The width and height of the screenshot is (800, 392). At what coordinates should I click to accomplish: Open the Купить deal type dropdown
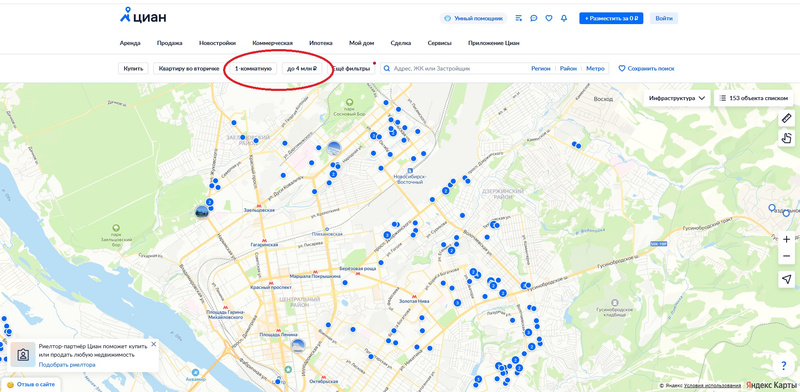(x=133, y=68)
